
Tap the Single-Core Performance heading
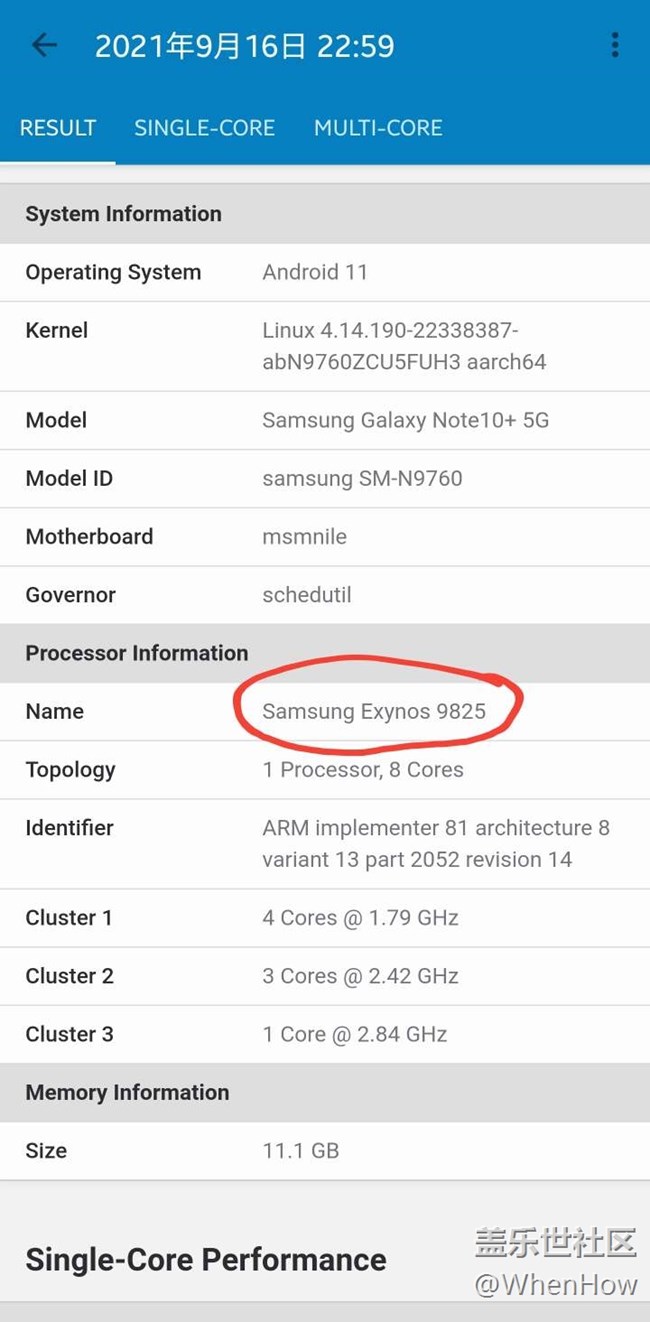pos(206,1259)
